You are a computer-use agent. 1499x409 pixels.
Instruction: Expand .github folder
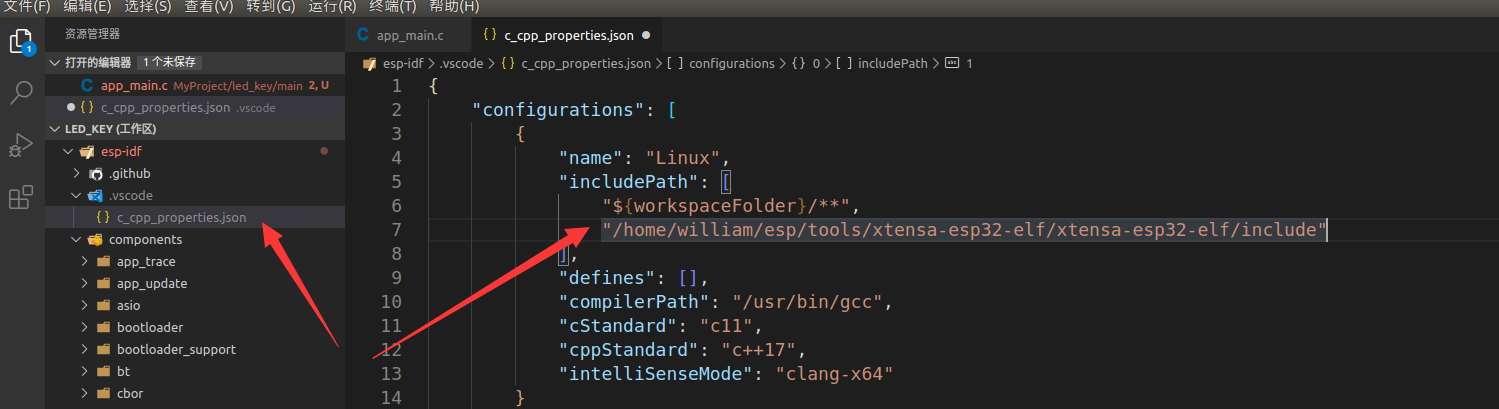76,174
